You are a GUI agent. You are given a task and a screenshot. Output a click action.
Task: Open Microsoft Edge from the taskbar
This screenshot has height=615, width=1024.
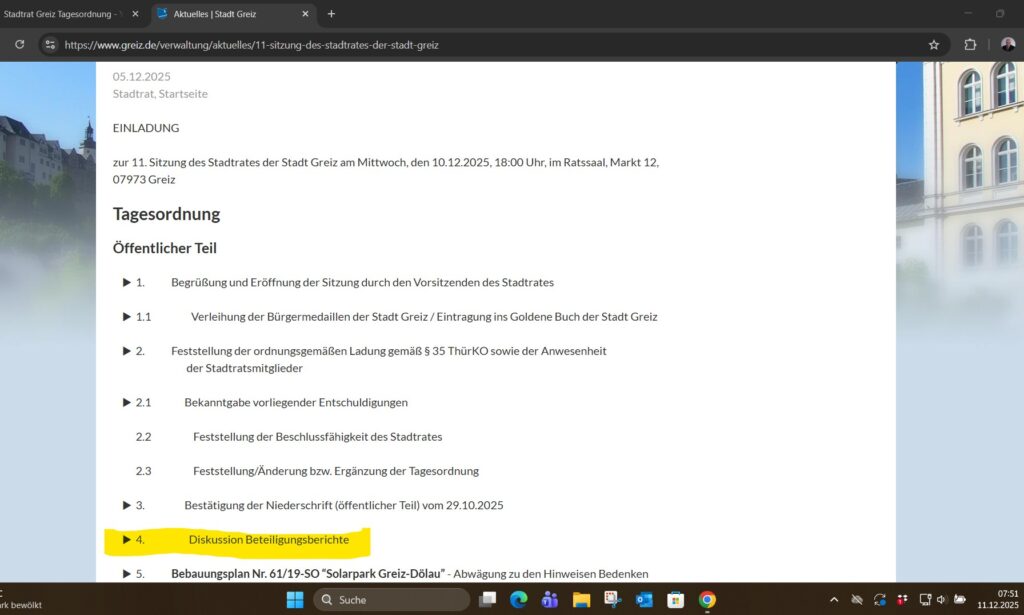[518, 600]
